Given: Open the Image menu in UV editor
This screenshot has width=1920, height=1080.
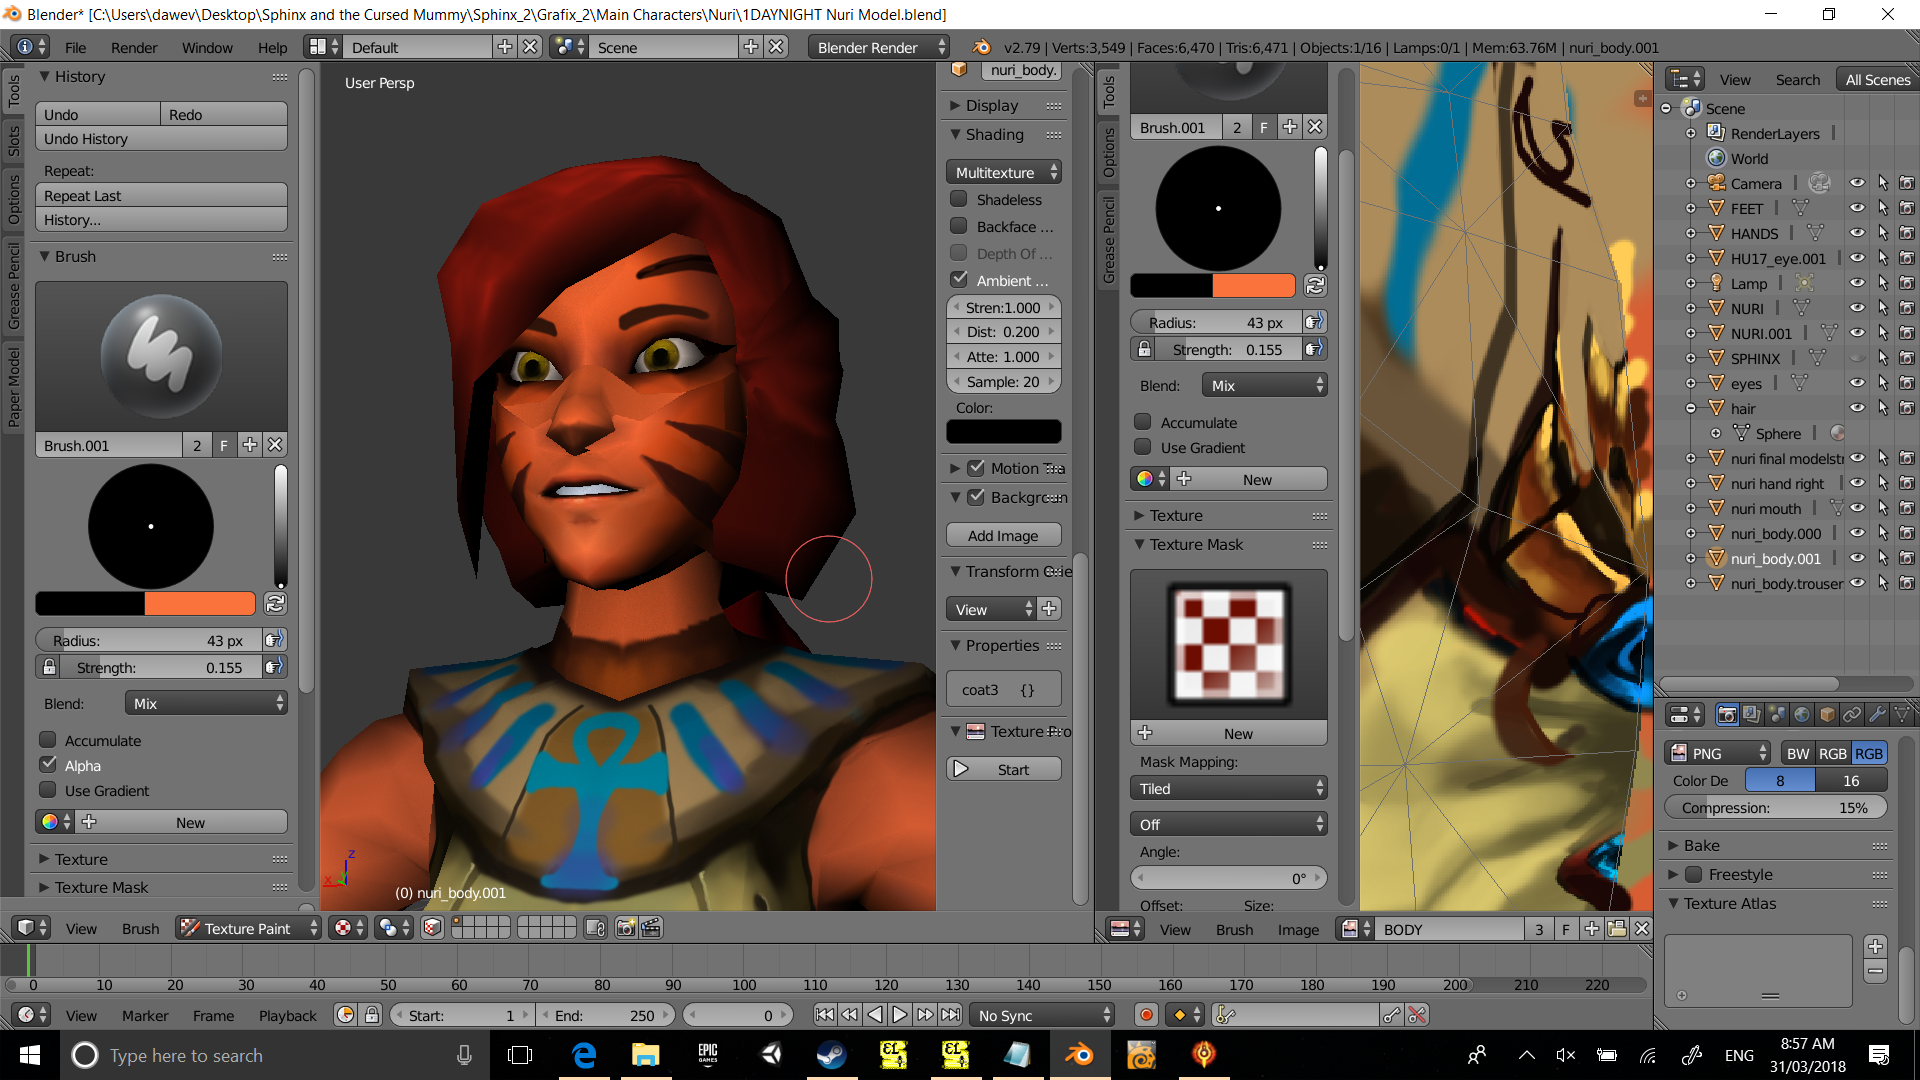Looking at the screenshot, I should [x=1298, y=929].
